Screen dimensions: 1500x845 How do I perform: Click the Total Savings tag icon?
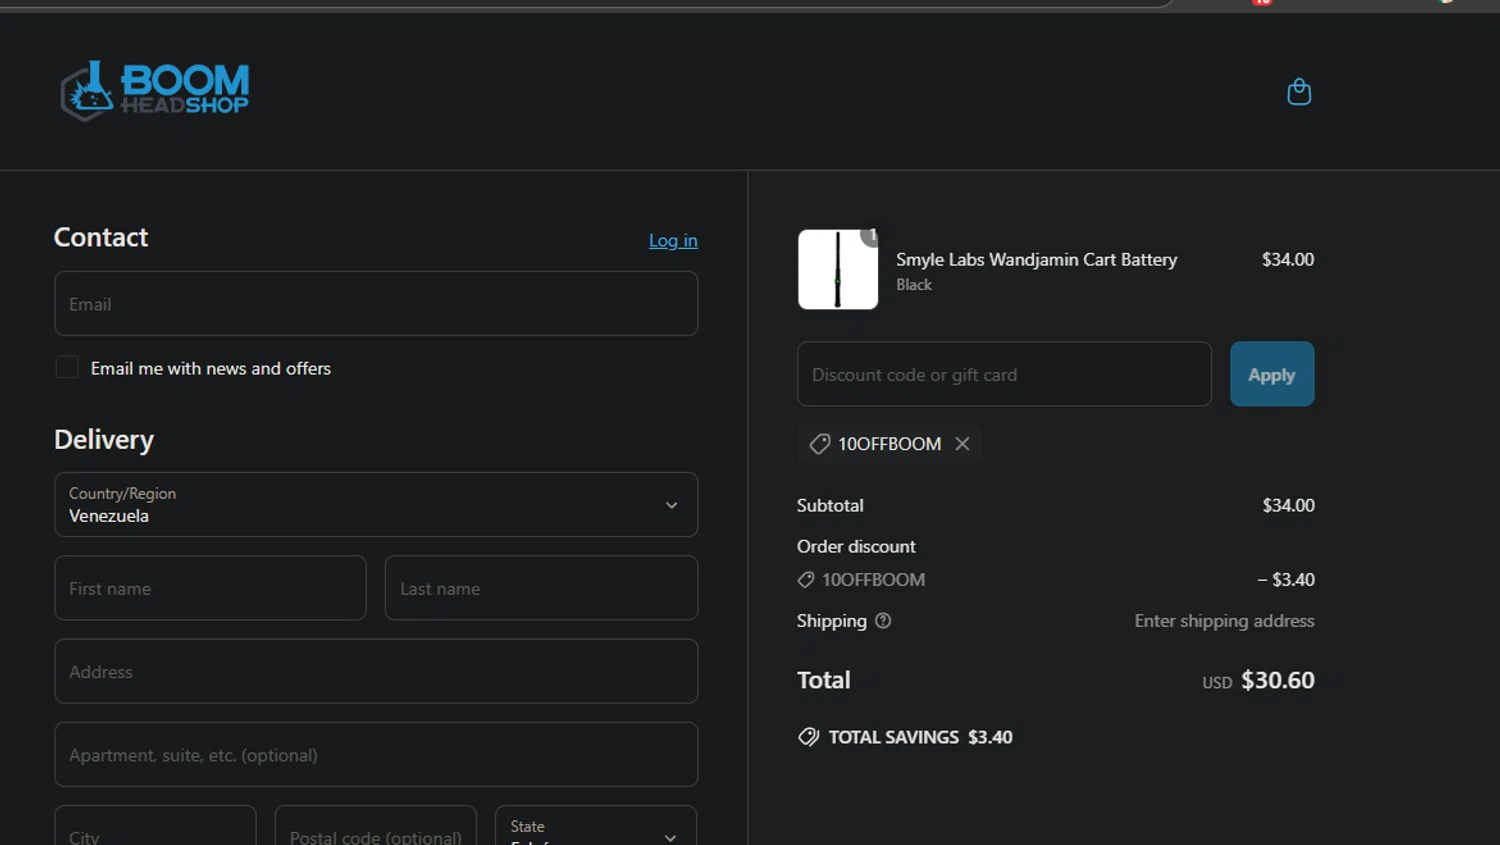pos(809,737)
